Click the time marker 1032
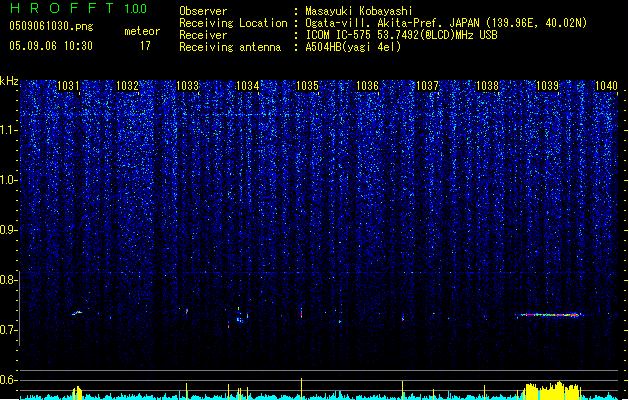Image resolution: width=629 pixels, height=400 pixels. click(128, 86)
